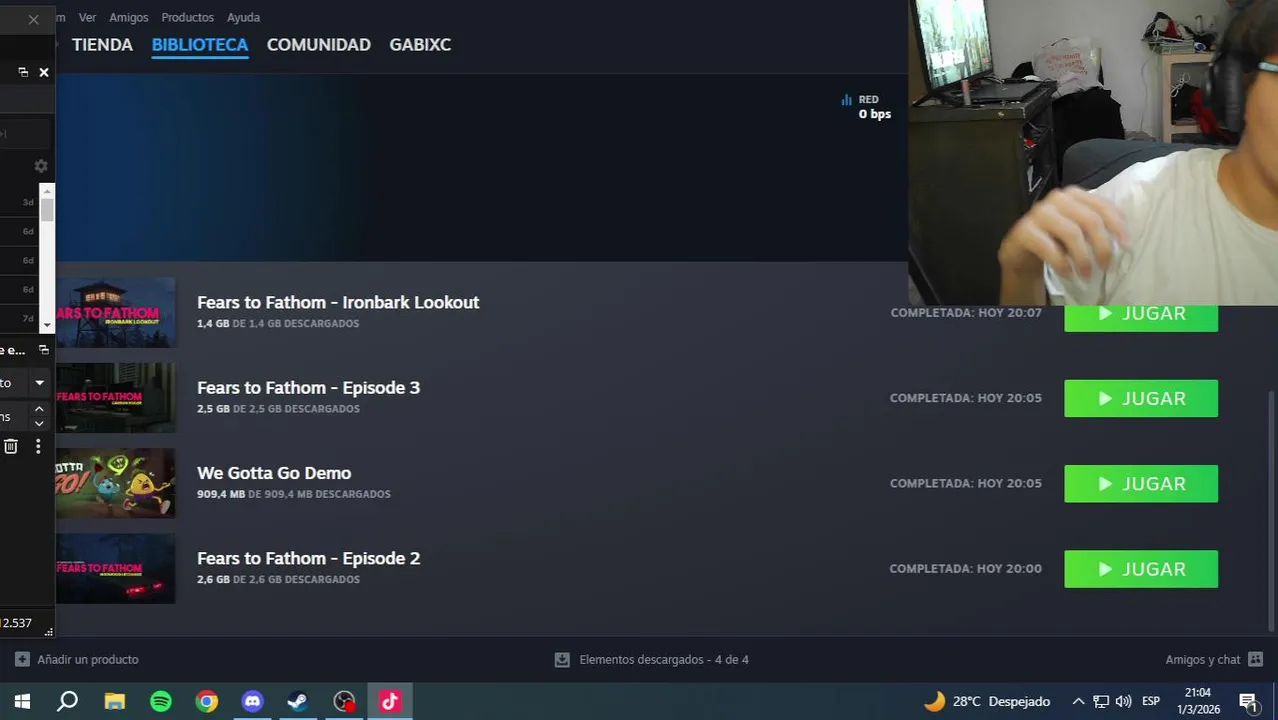1278x720 pixels.
Task: Open Ironbark Lookout game thumbnail
Action: 115,313
